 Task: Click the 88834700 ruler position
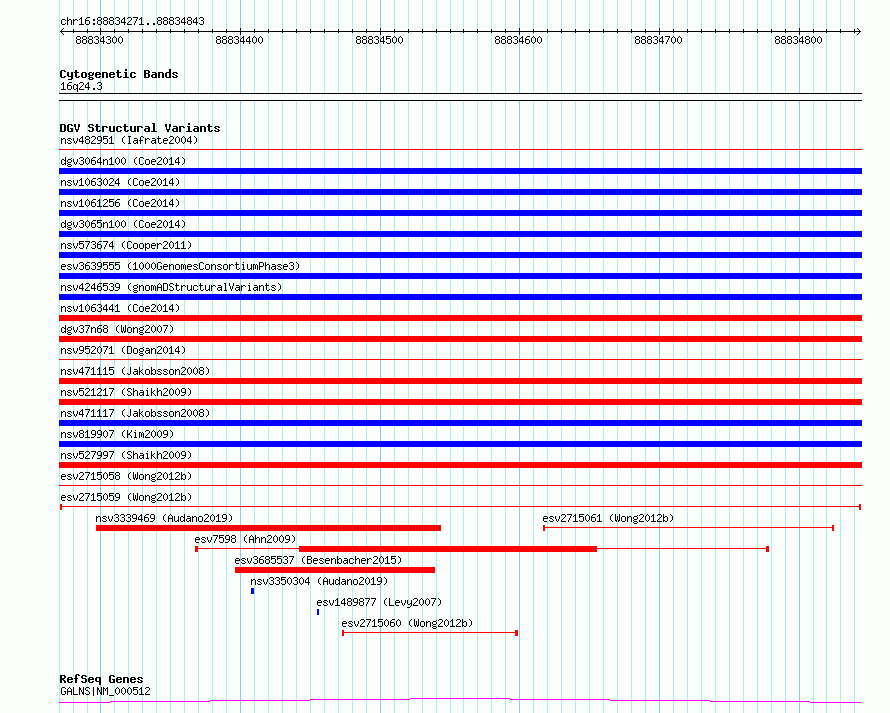tap(658, 40)
